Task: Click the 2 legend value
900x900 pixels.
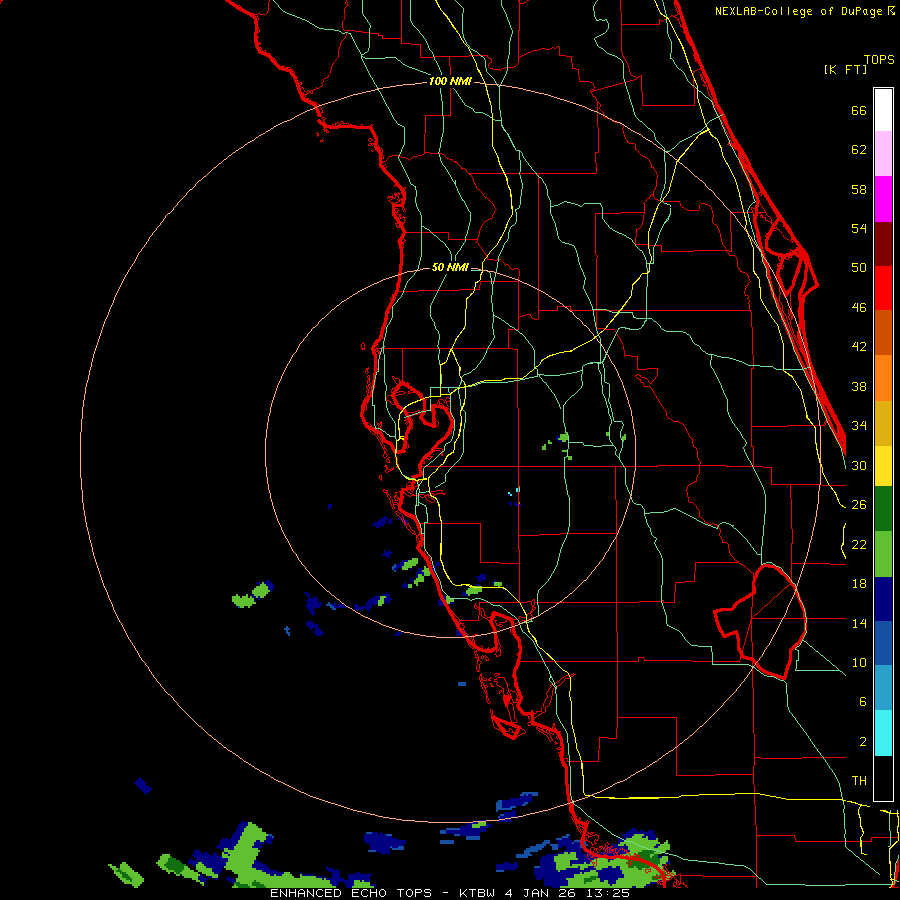Action: (863, 742)
